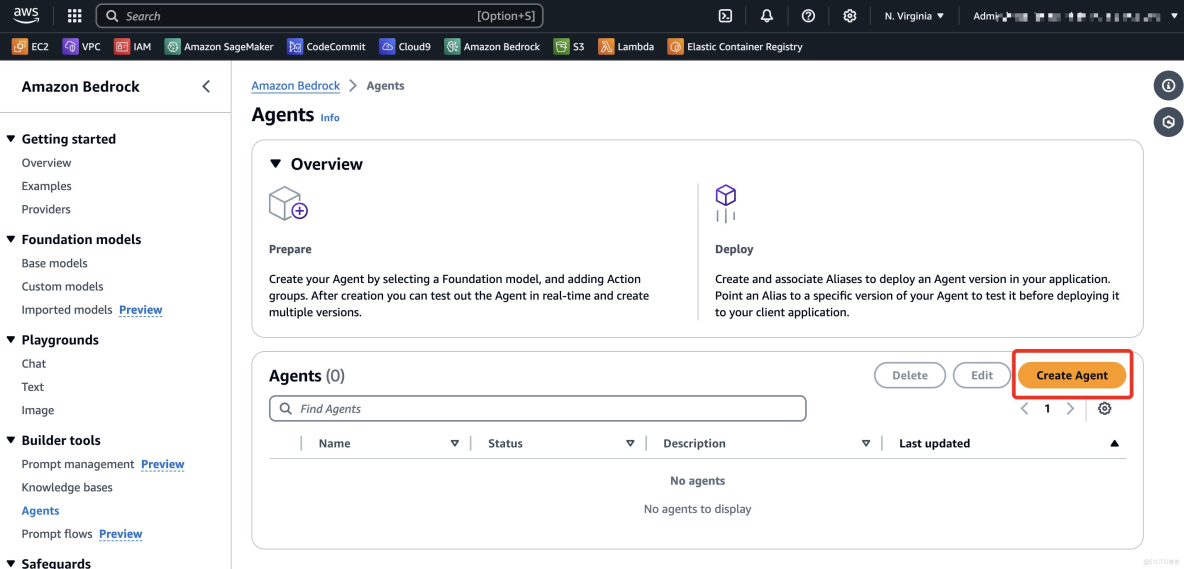Open the Lambda shortcut in favorites bar
Screen dimensions: 1184x569
[626, 46]
